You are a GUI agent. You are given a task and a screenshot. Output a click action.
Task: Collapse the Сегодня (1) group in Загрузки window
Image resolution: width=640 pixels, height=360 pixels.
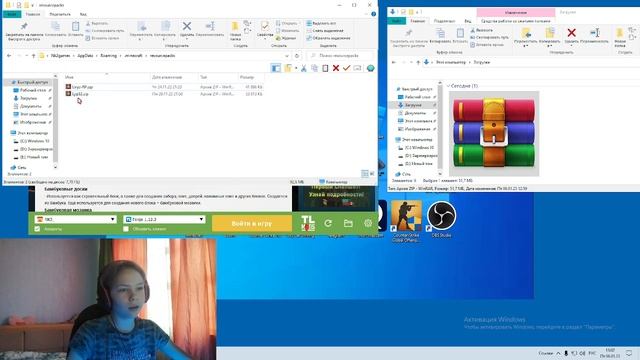click(x=449, y=86)
